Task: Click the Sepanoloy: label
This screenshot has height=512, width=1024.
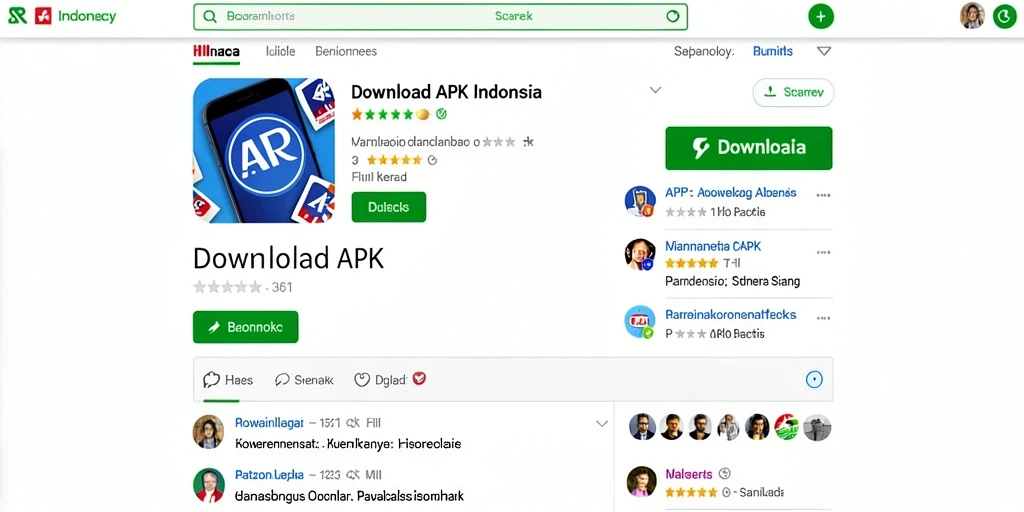Action: (x=704, y=51)
